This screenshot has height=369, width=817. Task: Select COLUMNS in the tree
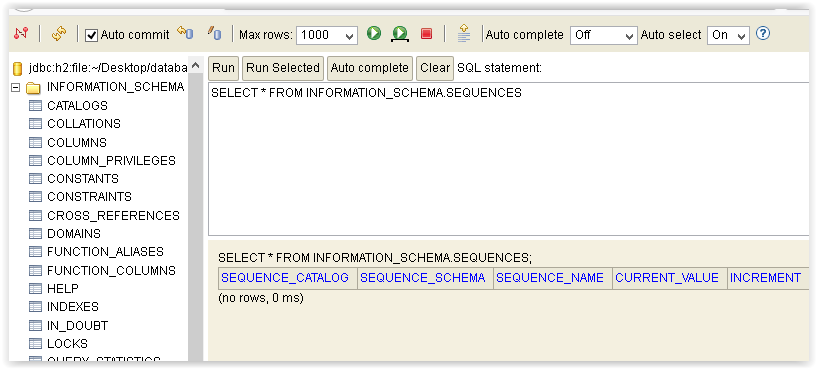click(77, 142)
